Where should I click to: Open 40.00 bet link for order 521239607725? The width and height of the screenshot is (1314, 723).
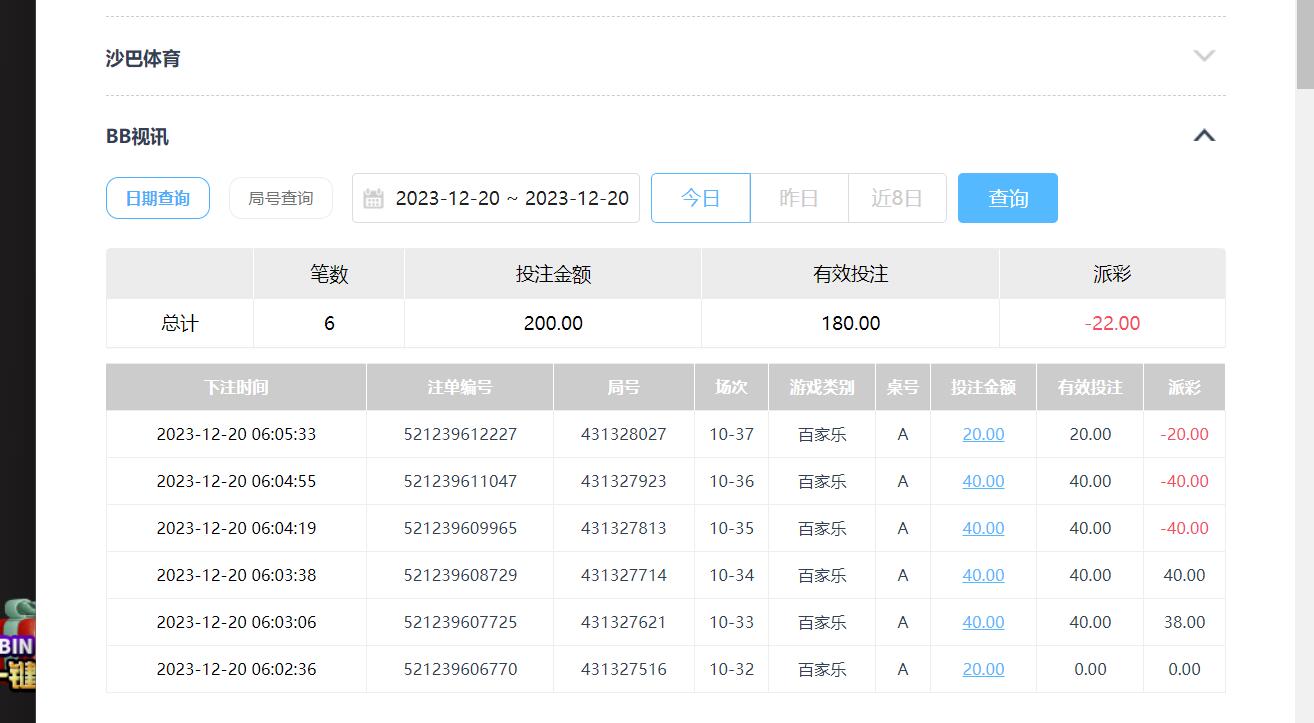coord(983,622)
